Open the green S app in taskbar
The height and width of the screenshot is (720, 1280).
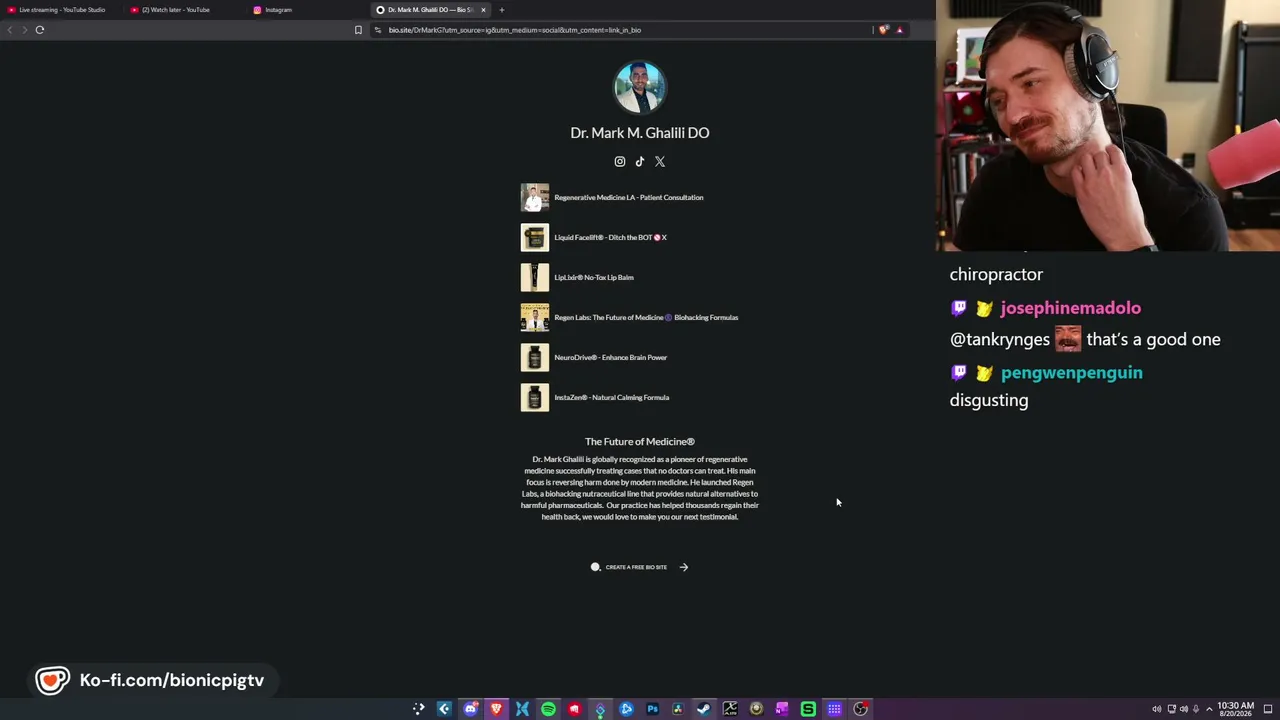click(x=808, y=709)
